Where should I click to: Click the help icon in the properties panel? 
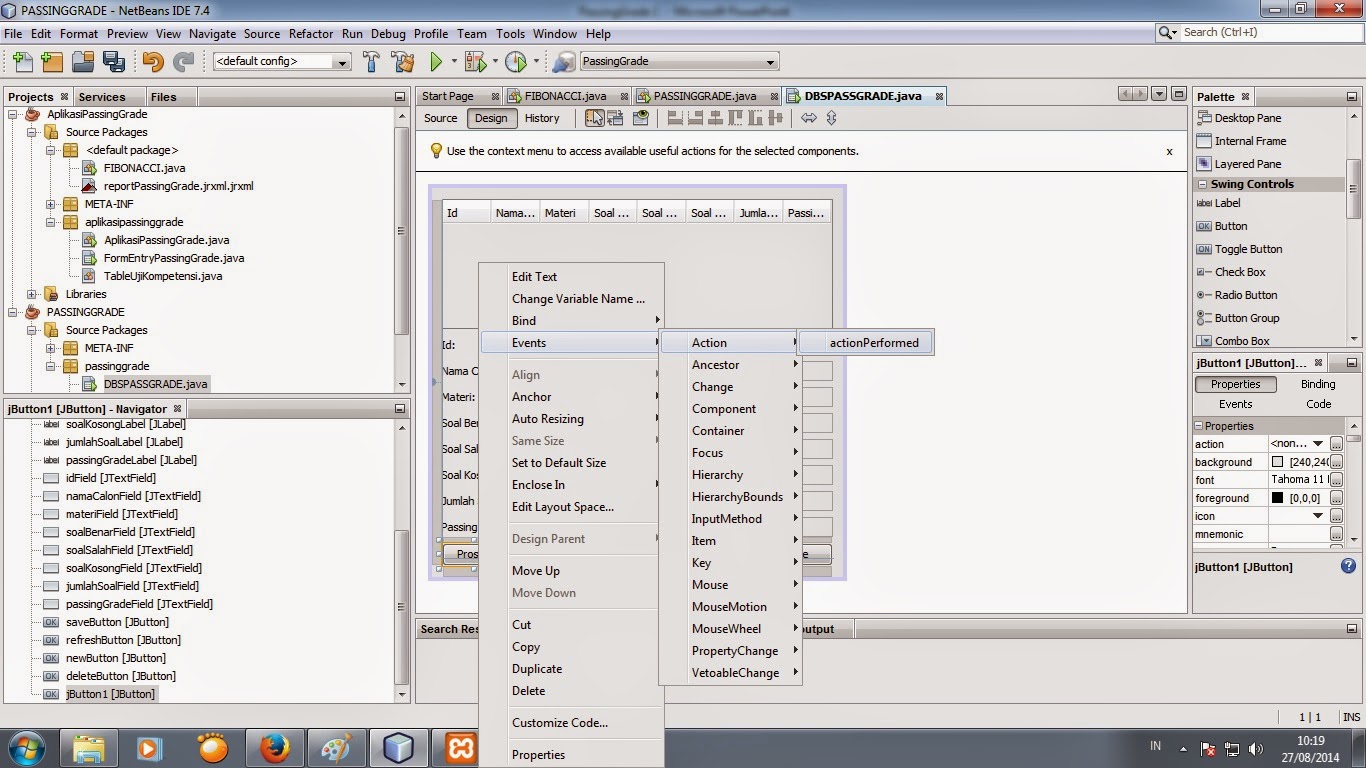click(1348, 566)
